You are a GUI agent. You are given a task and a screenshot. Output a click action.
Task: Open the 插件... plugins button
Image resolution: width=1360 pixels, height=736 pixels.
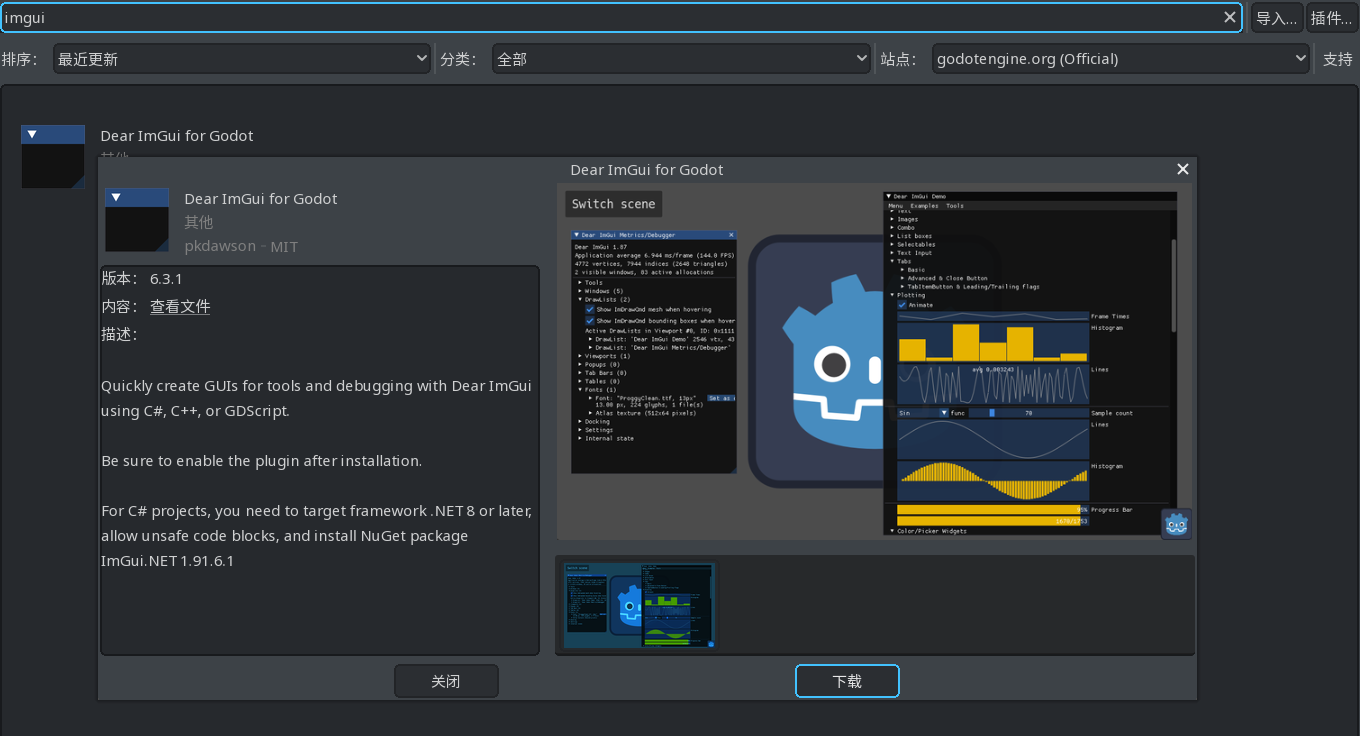(x=1331, y=17)
